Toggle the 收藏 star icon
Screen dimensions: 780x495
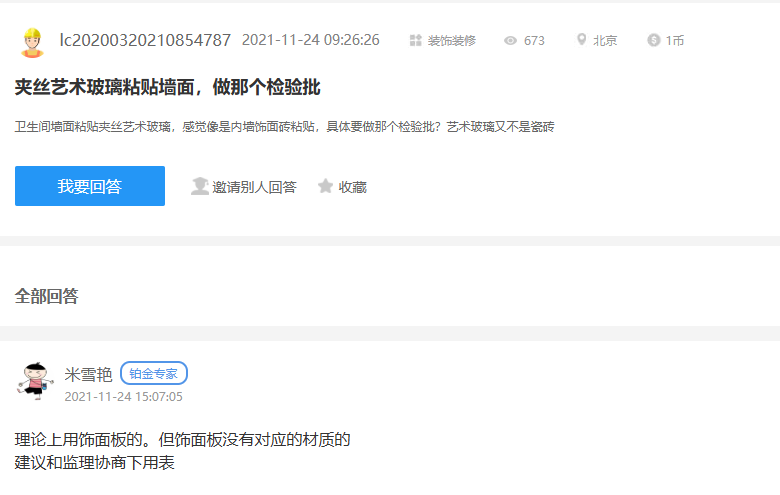click(325, 186)
